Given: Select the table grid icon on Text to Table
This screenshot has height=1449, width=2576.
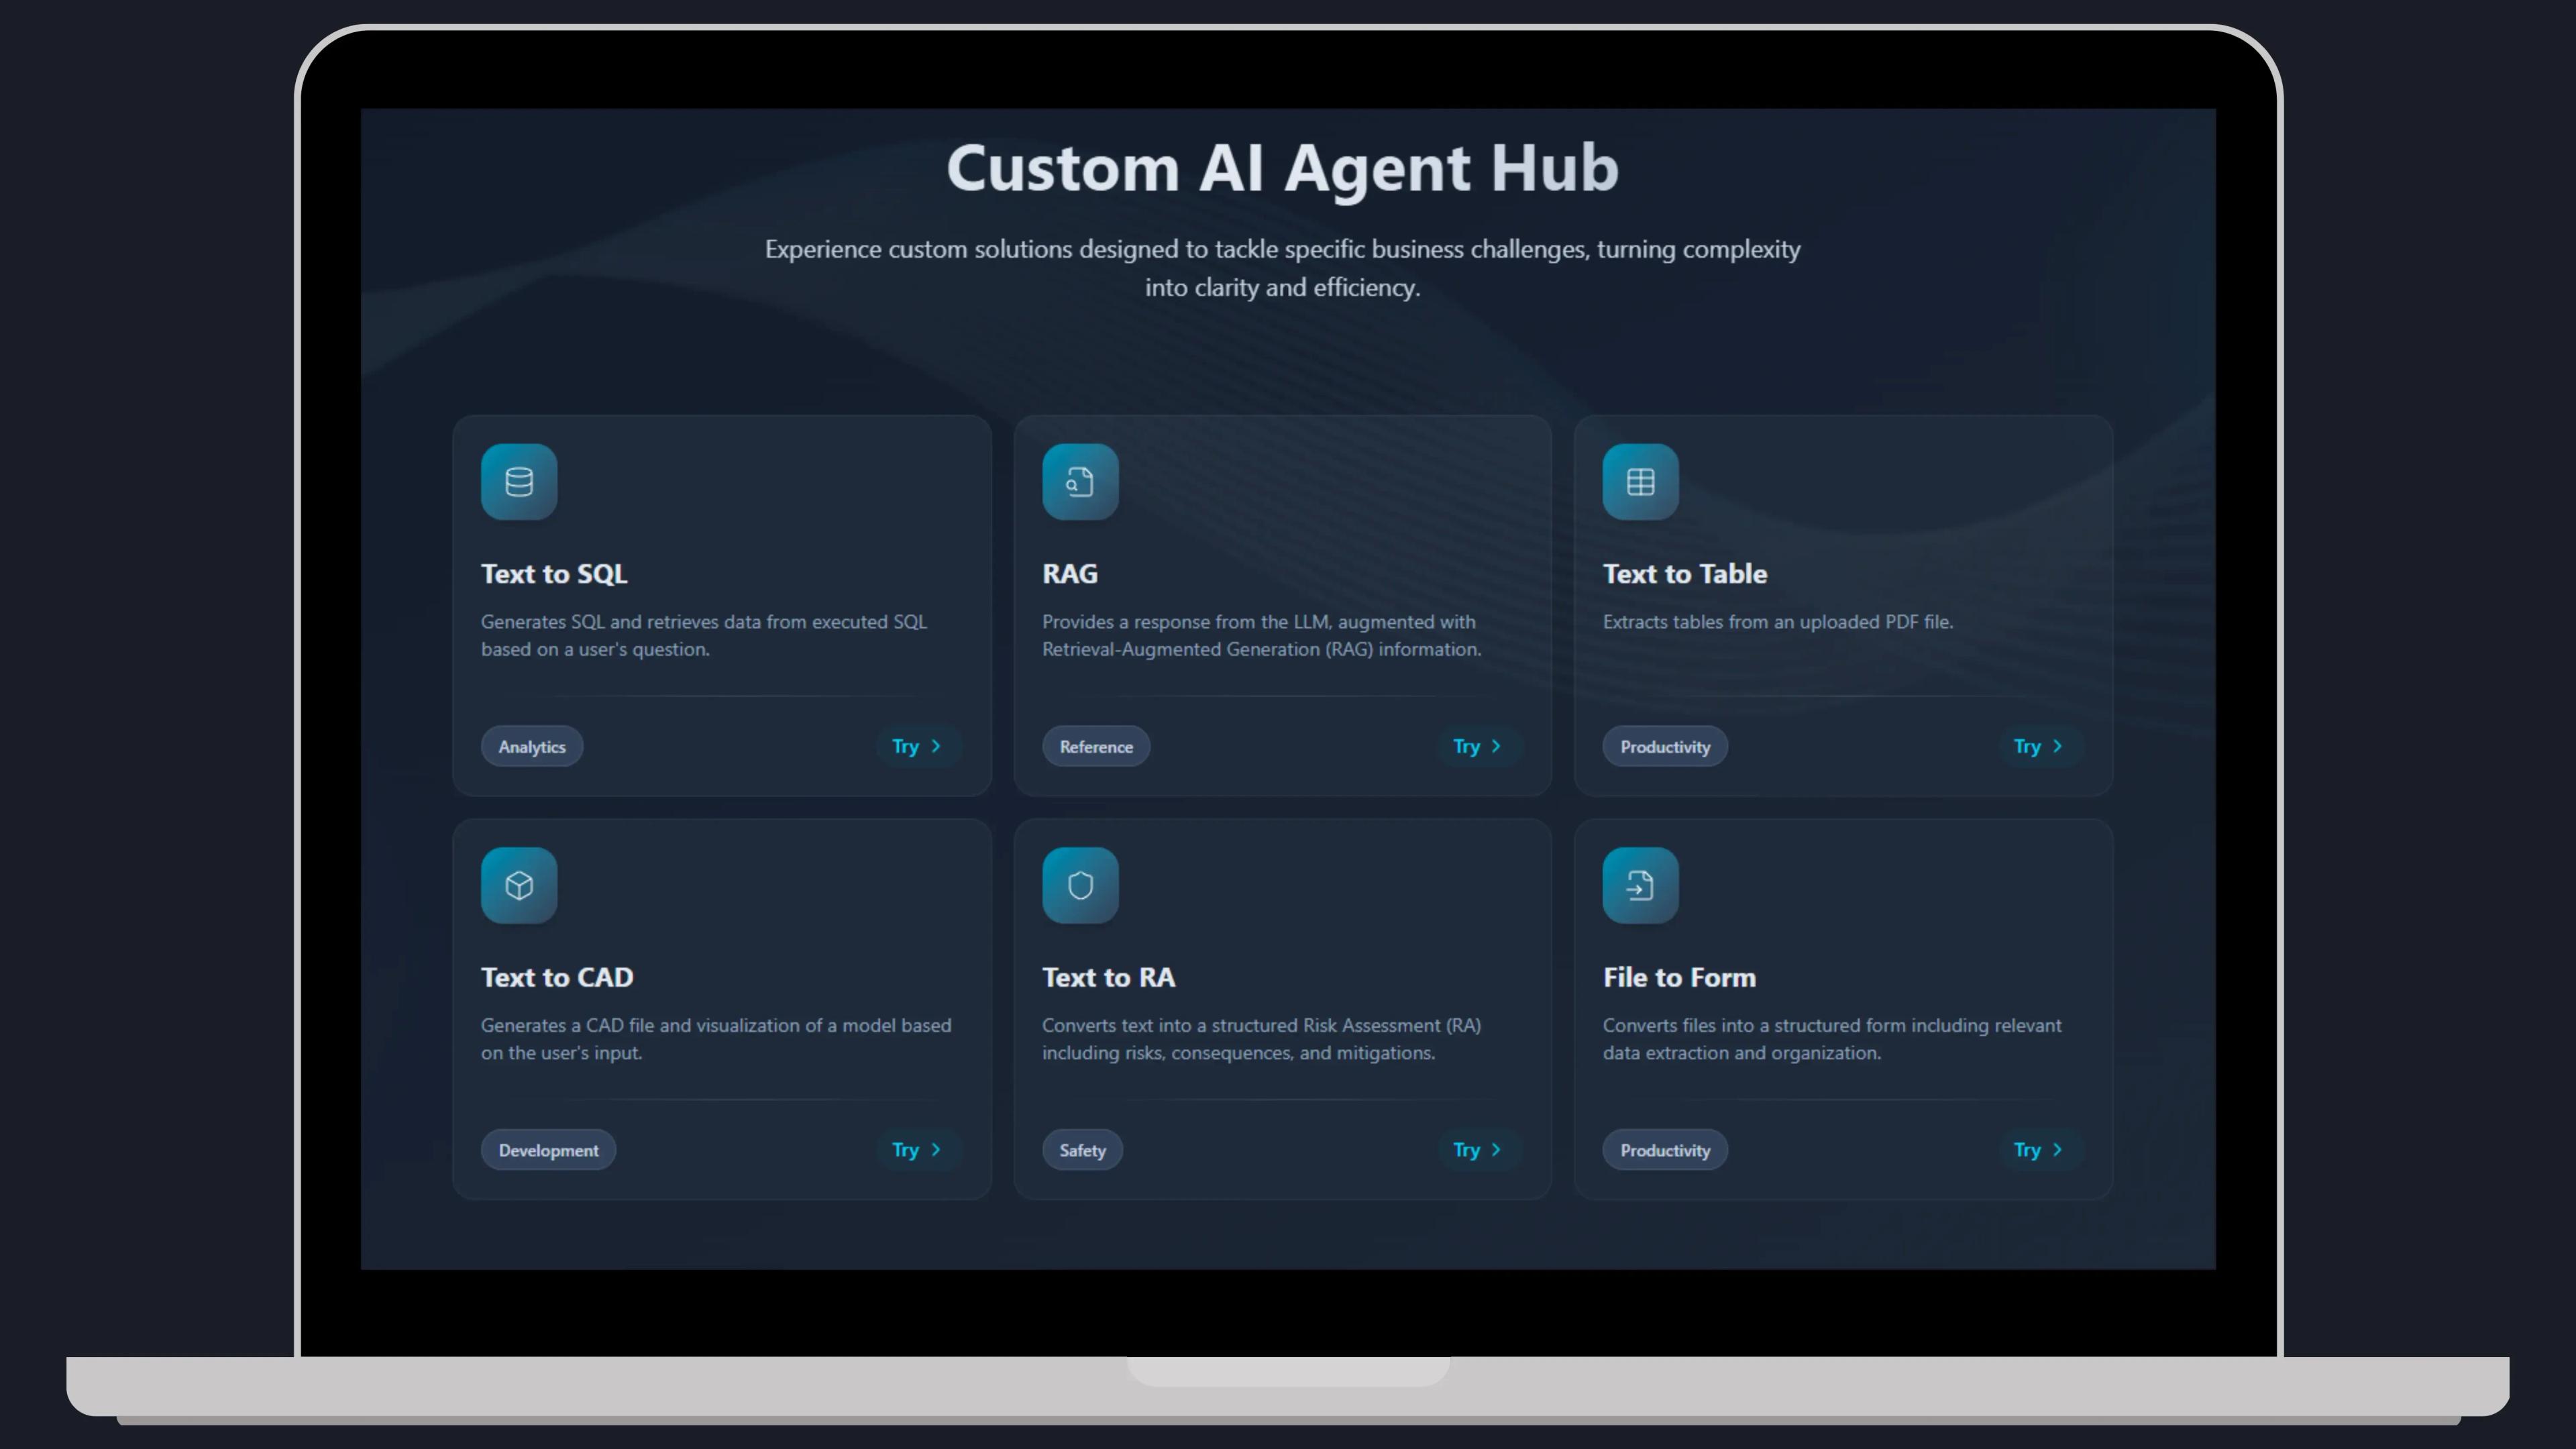Looking at the screenshot, I should pyautogui.click(x=1640, y=481).
